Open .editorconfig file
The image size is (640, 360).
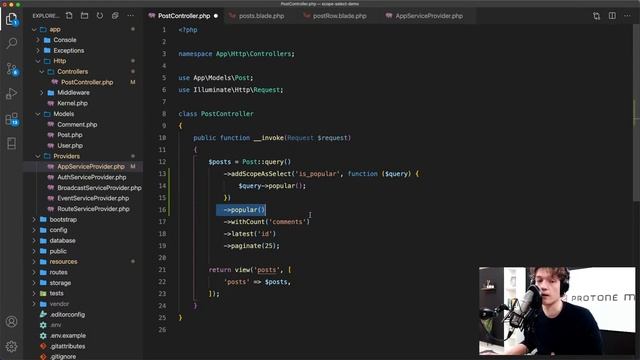pos(67,315)
